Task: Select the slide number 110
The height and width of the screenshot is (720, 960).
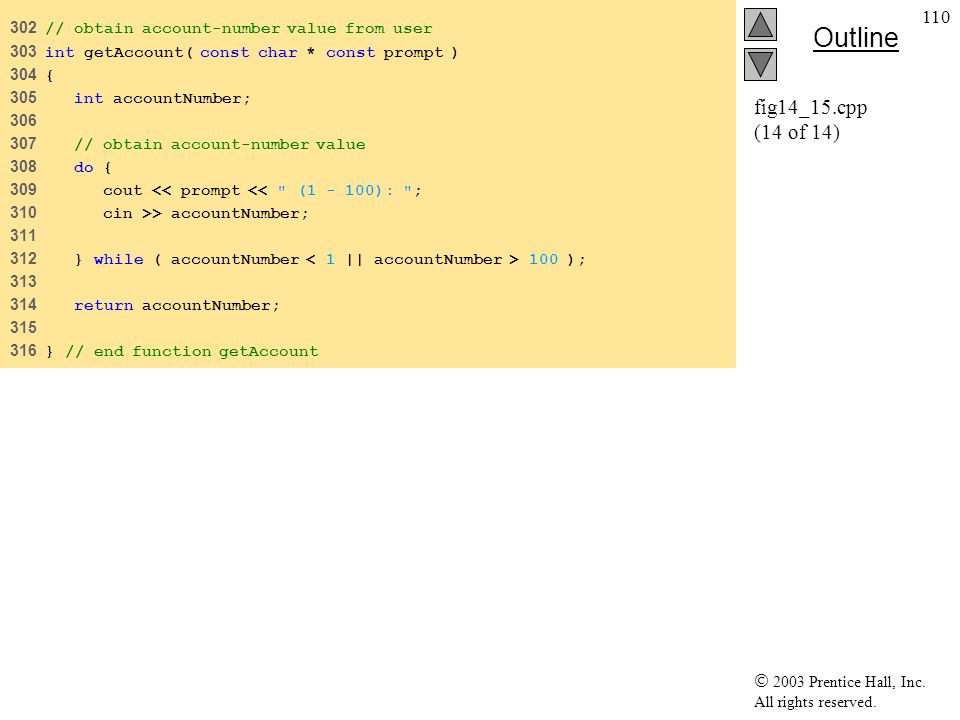Action: pyautogui.click(x=936, y=17)
